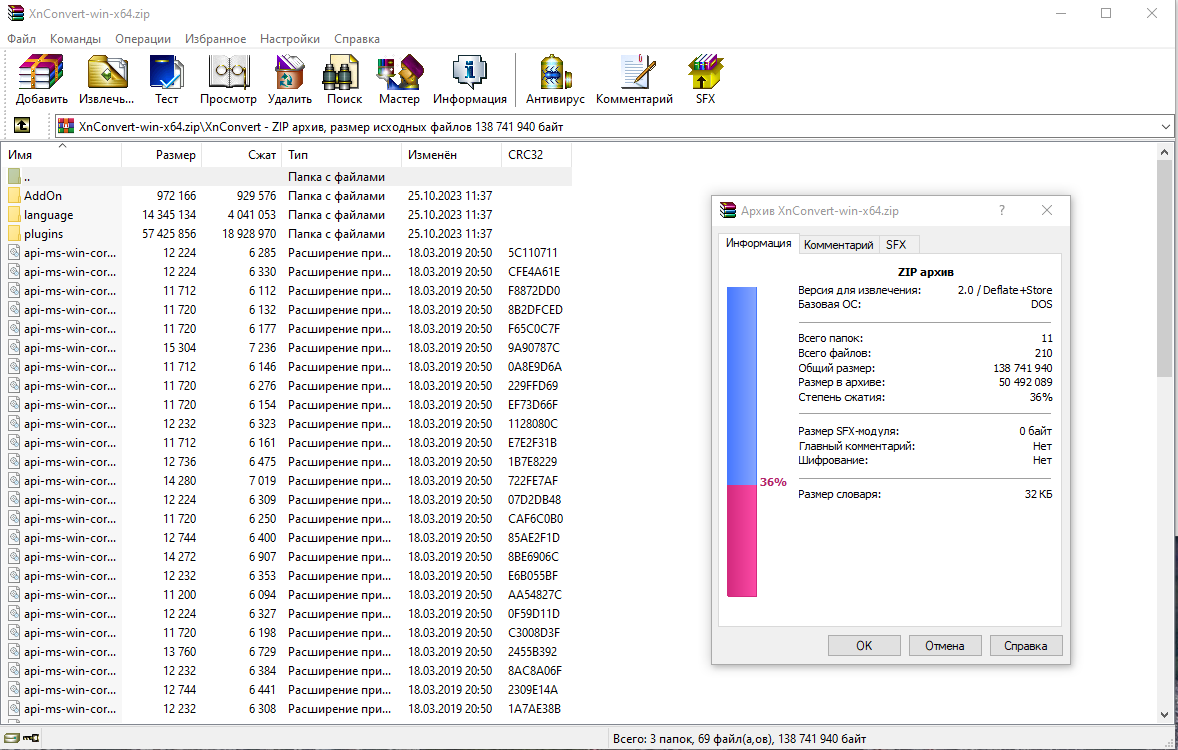Confirm with the OK button
This screenshot has width=1178, height=750.
864,646
